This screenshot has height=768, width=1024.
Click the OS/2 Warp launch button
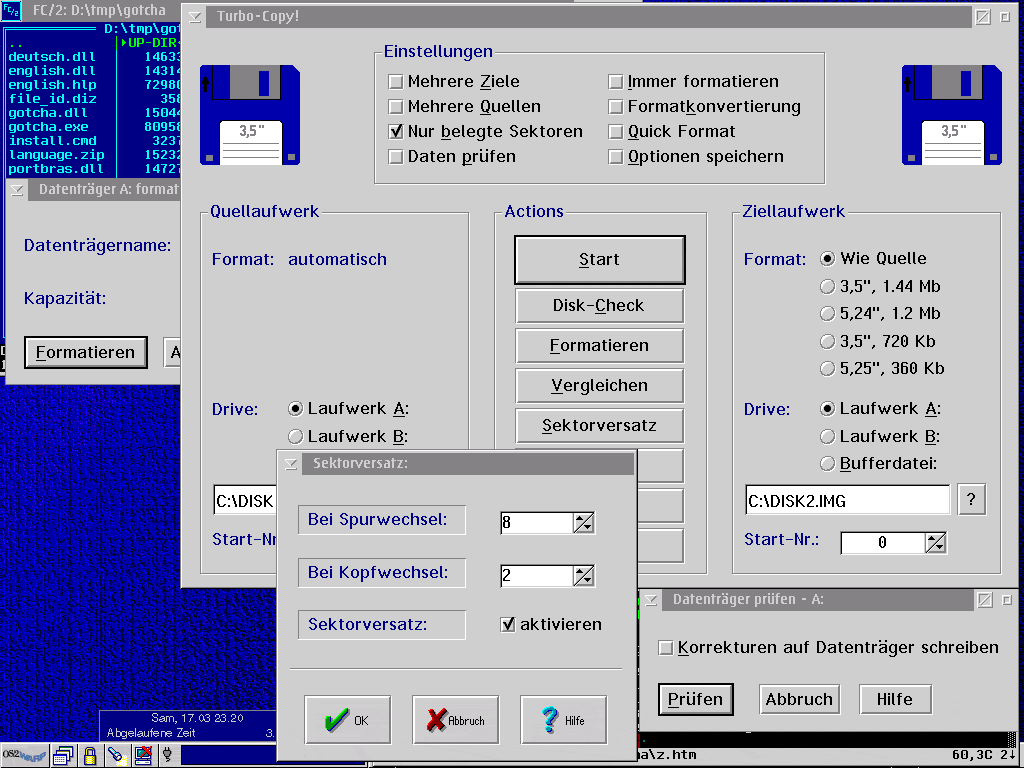click(24, 754)
